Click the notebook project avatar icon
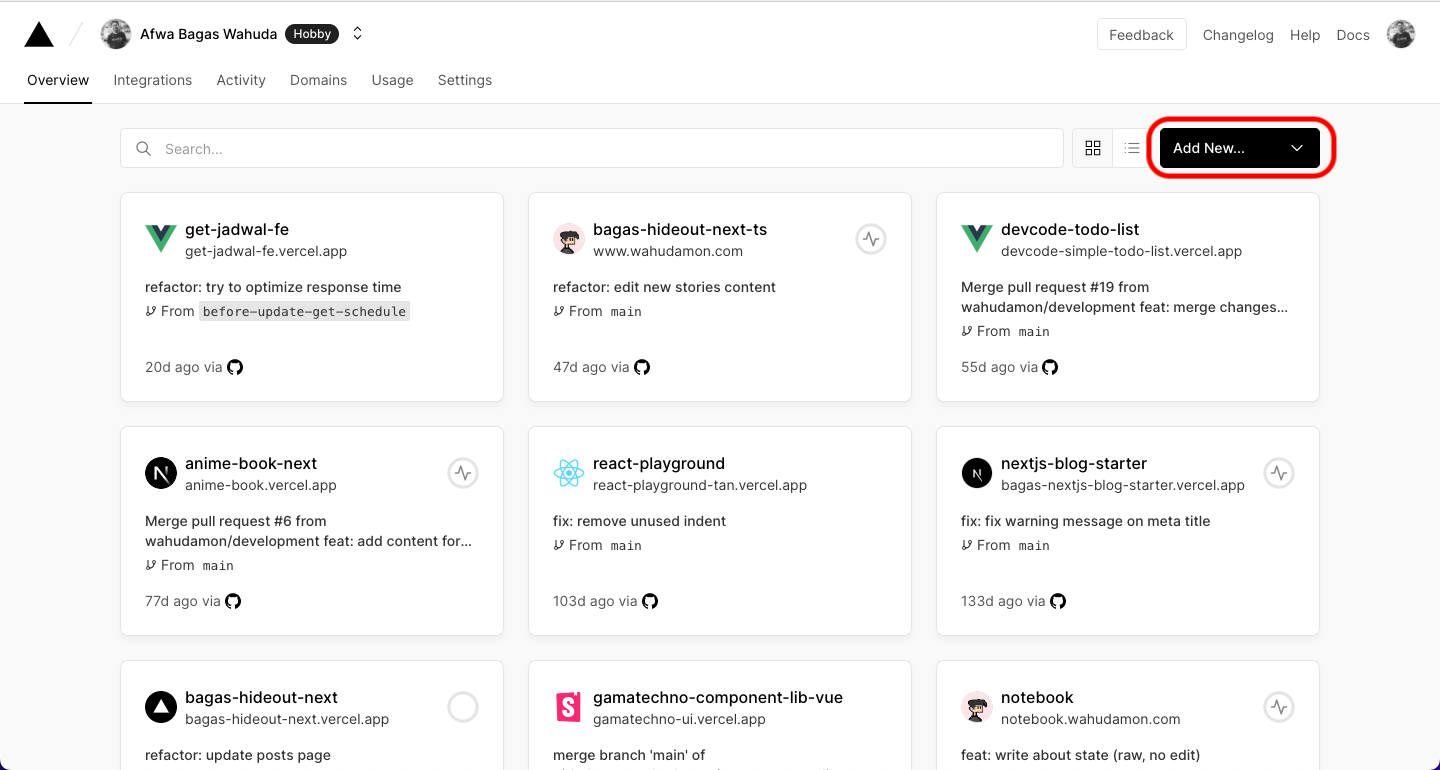This screenshot has height=770, width=1440. (x=977, y=707)
